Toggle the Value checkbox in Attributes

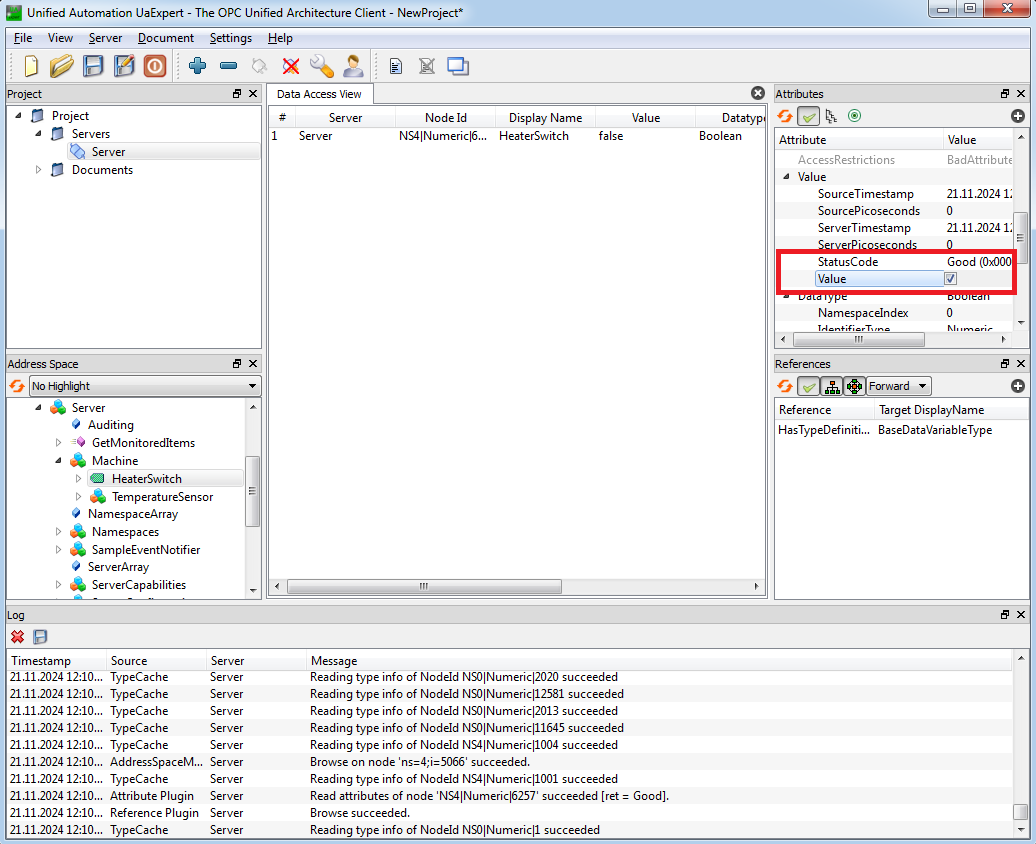tap(950, 279)
